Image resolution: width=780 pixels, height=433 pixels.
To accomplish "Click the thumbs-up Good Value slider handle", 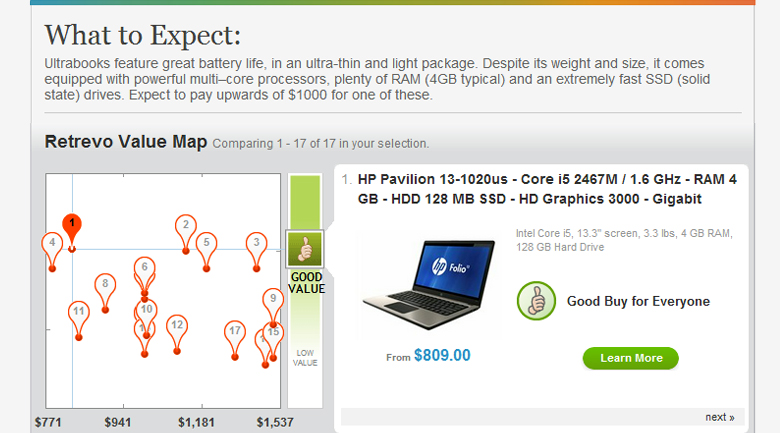I will 304,248.
